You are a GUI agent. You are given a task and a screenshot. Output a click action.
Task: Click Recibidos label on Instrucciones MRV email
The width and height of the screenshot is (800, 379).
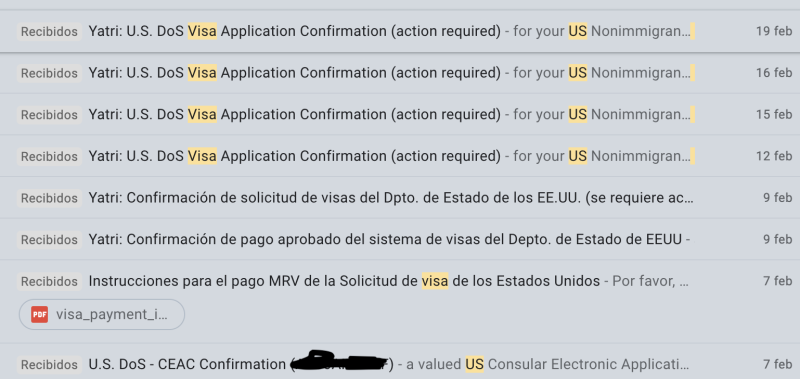coord(49,281)
